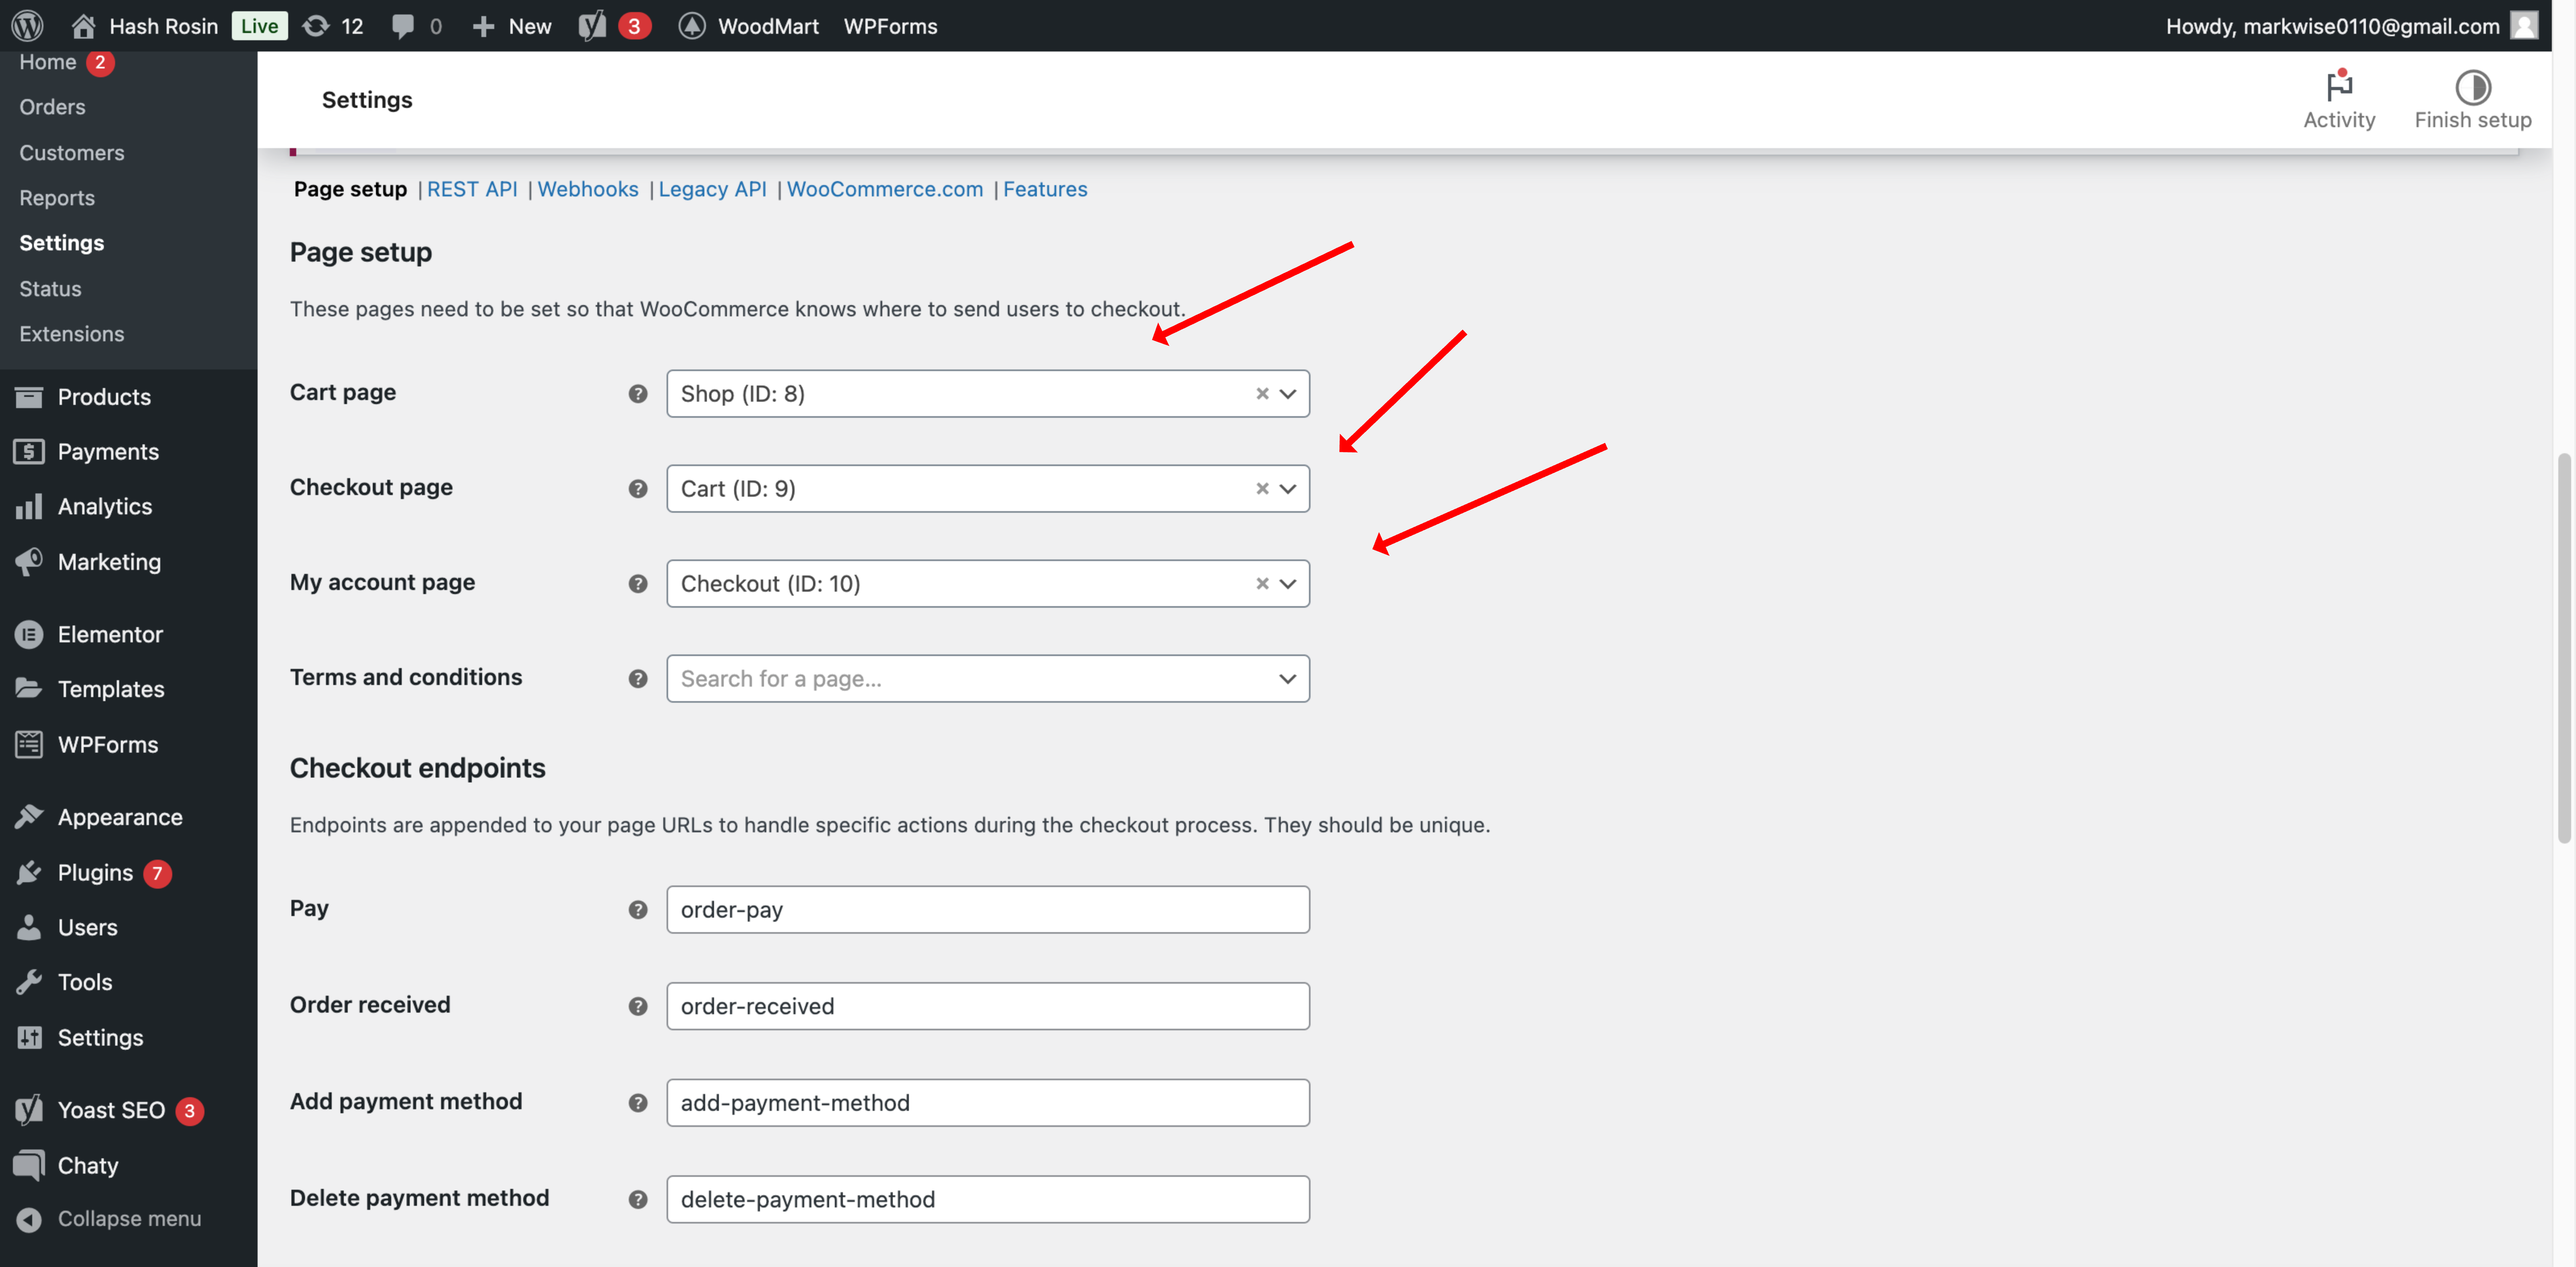Open the WordPress logo menu
The height and width of the screenshot is (1267, 2576).
[27, 26]
